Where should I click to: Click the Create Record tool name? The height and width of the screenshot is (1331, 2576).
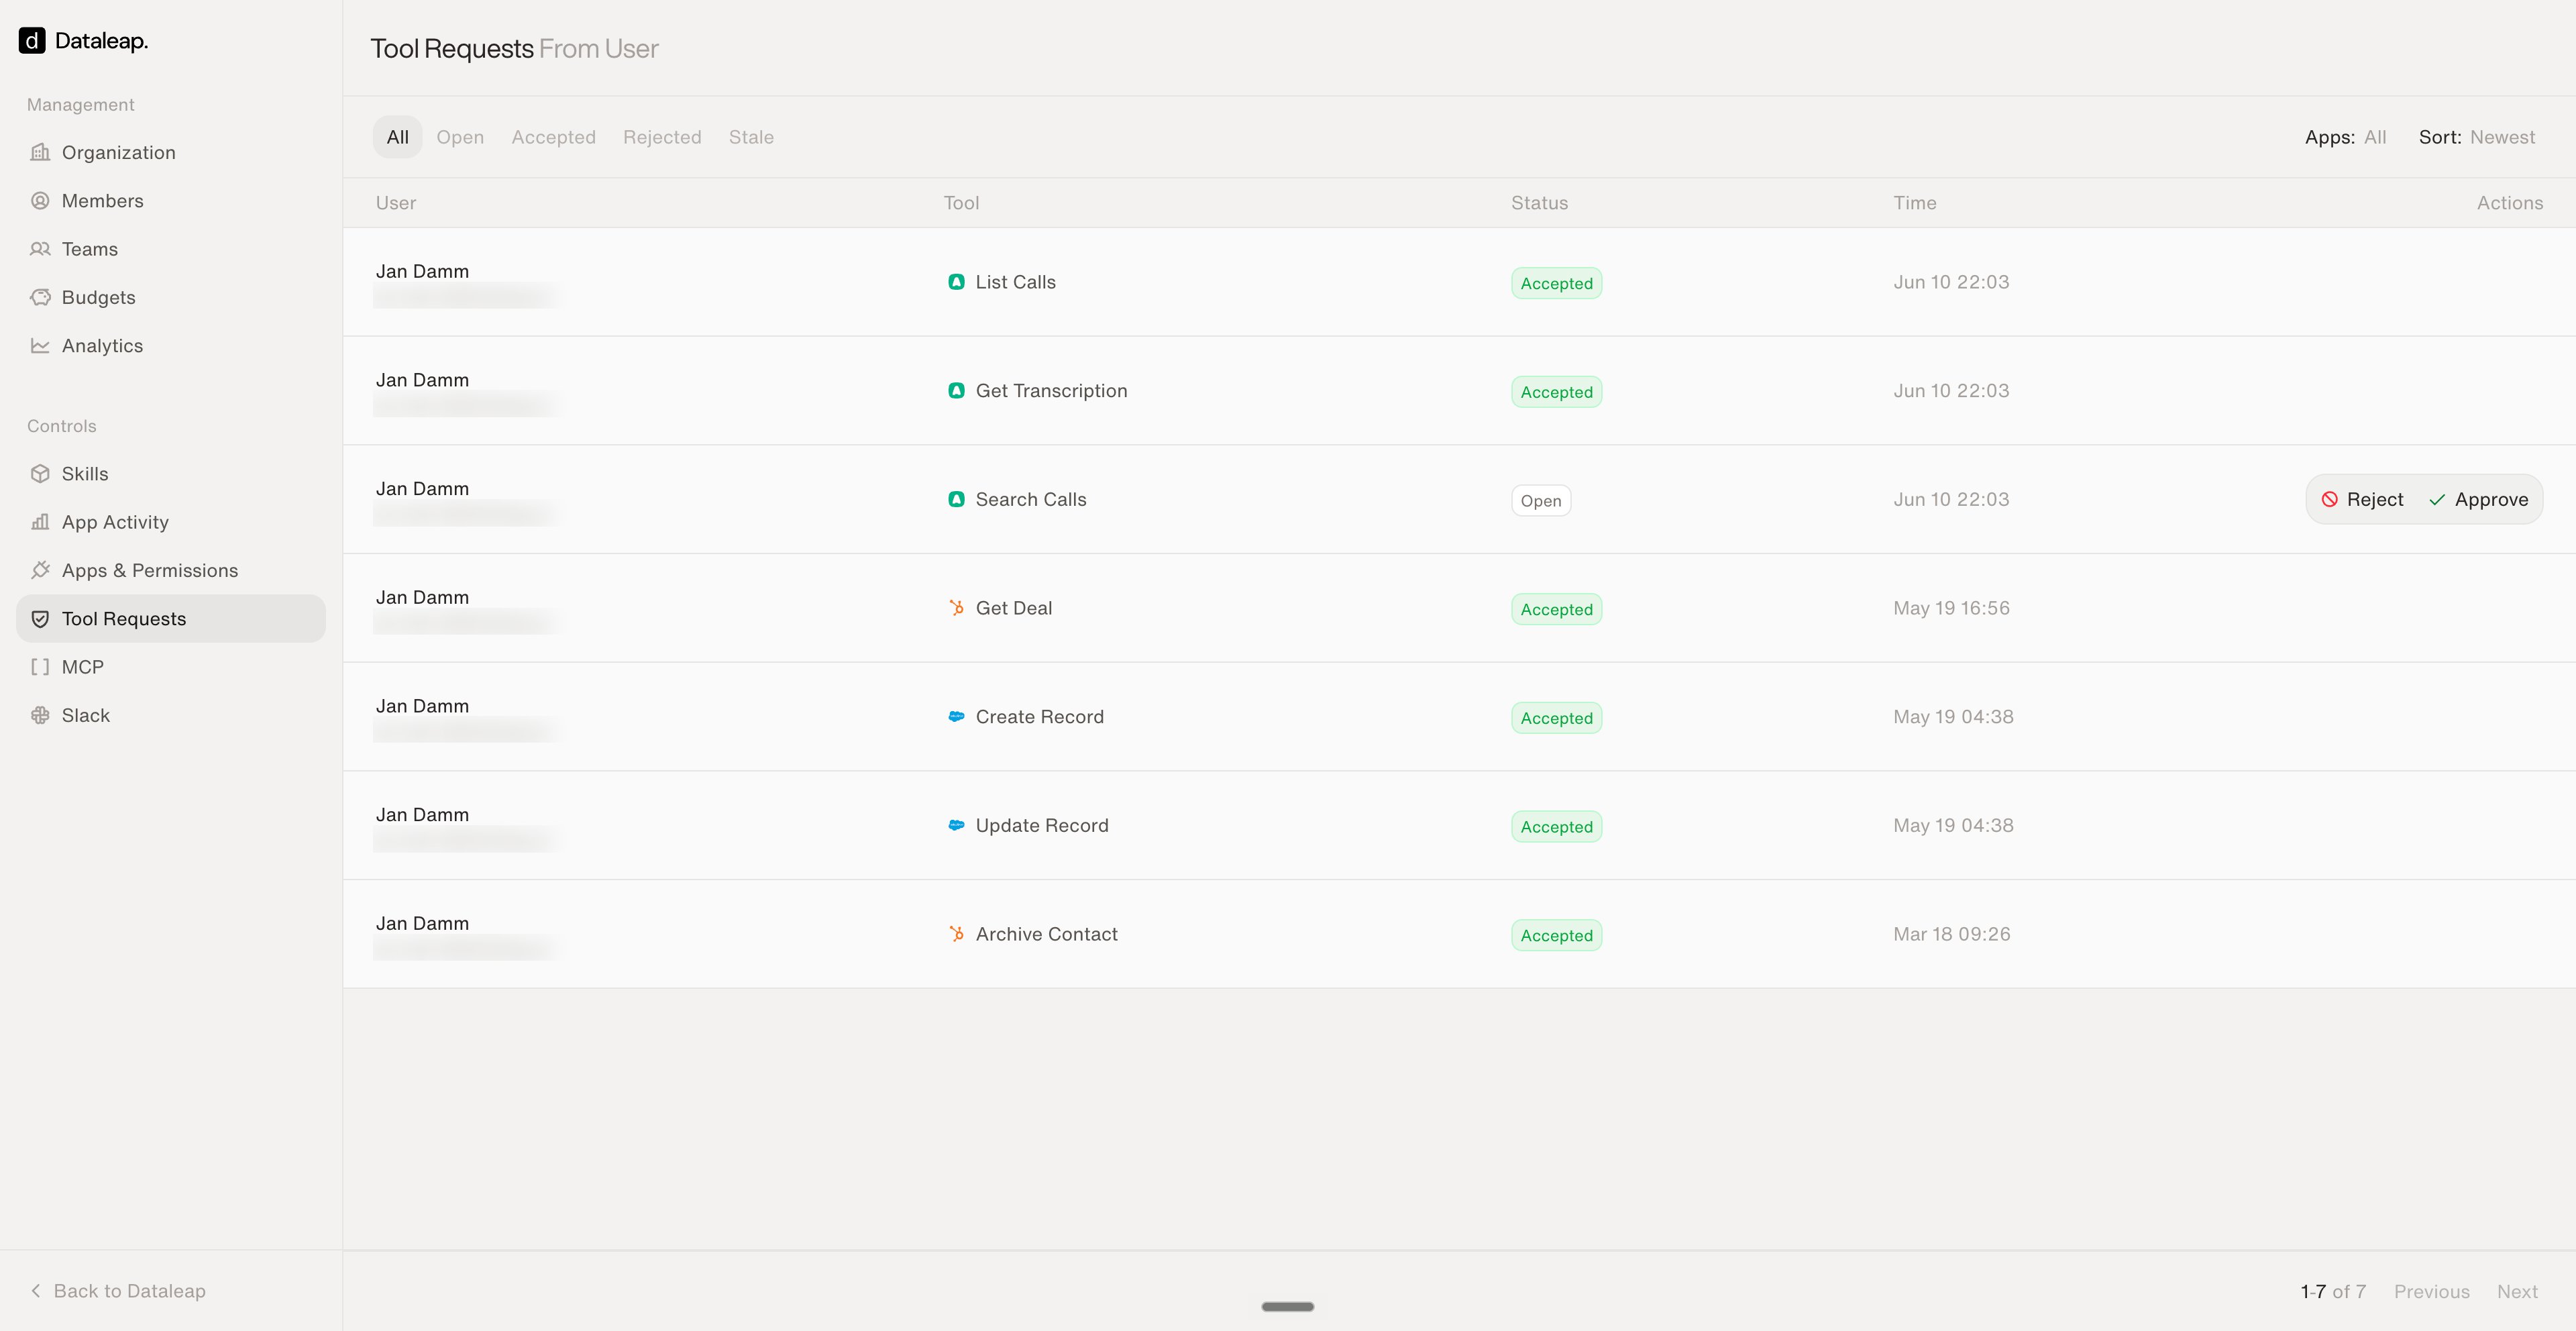point(1039,717)
